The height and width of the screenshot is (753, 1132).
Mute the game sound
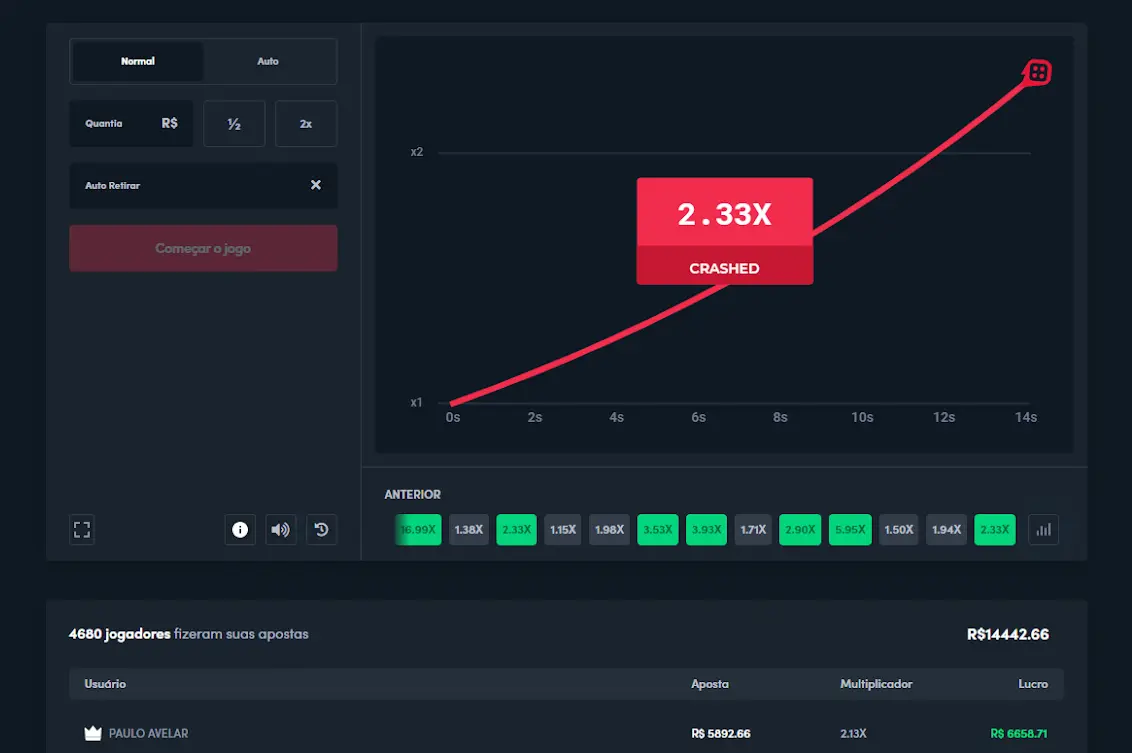pos(281,530)
